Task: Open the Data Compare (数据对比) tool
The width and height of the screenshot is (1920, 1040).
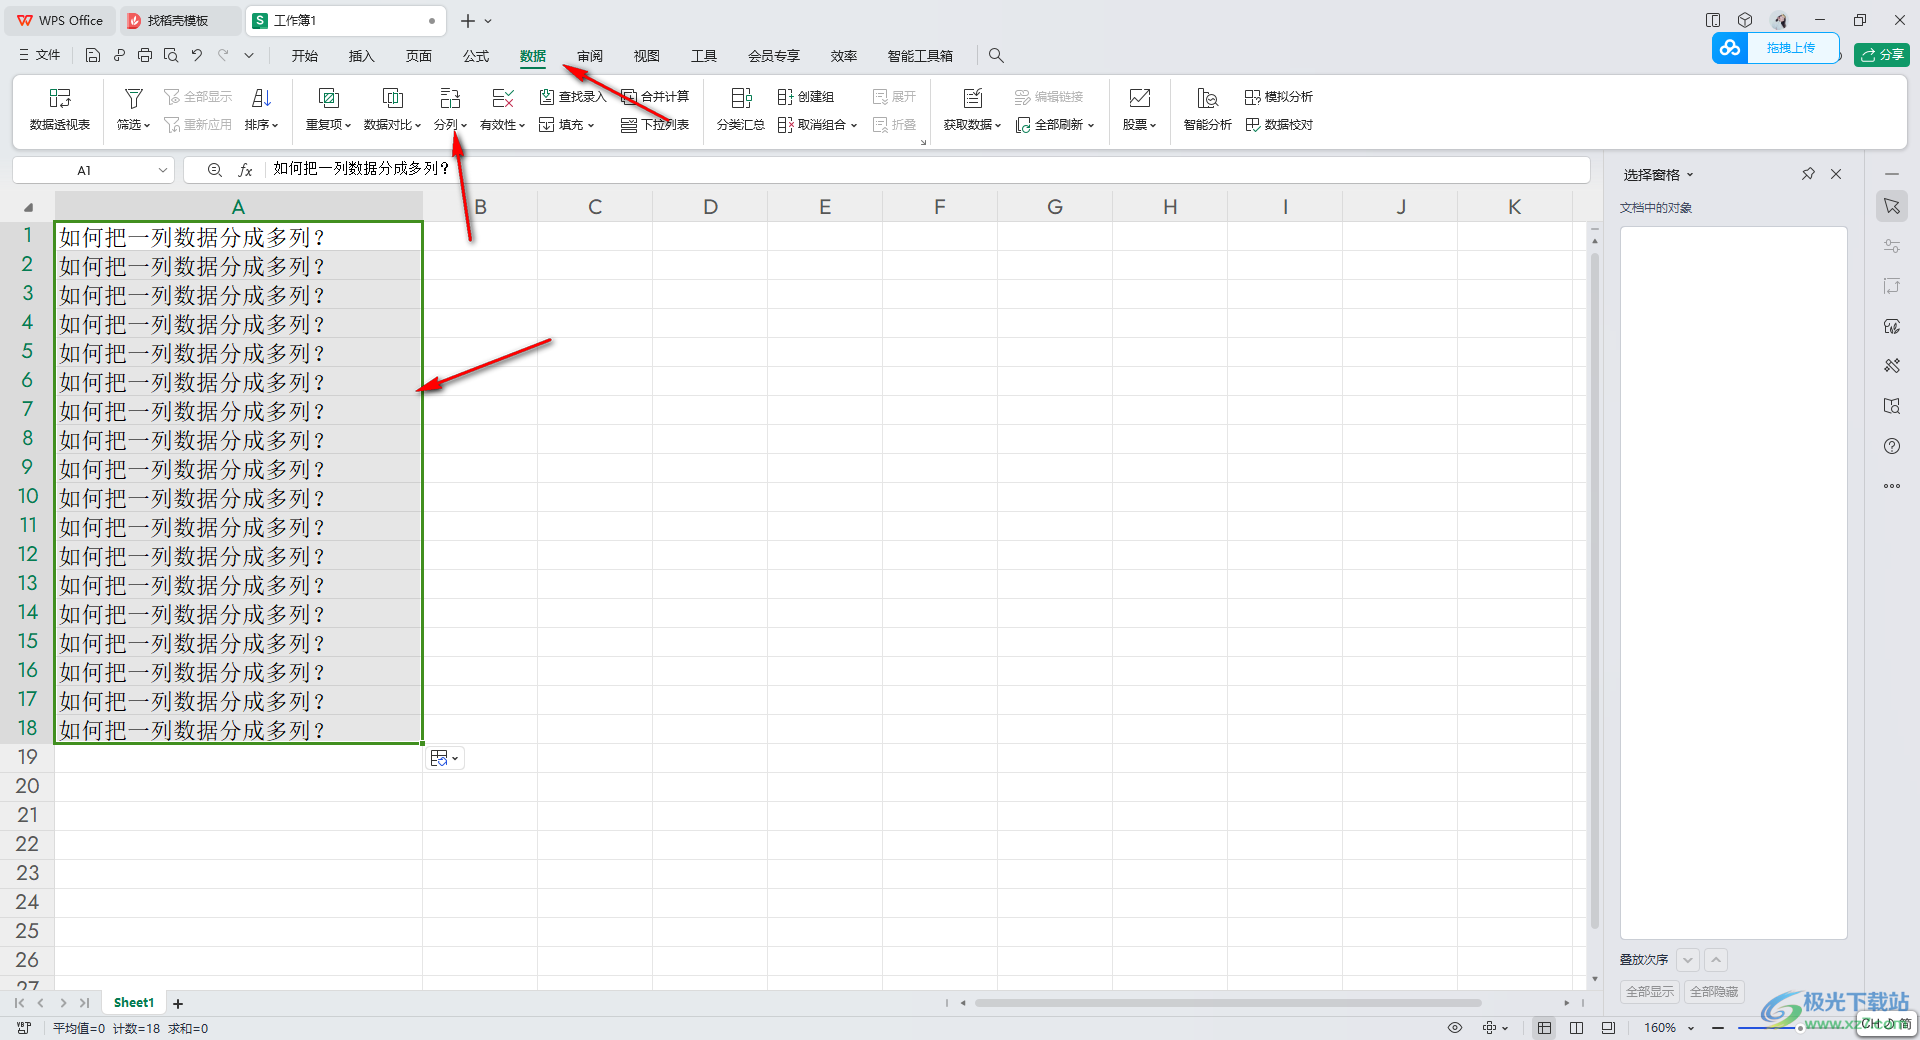Action: [392, 109]
